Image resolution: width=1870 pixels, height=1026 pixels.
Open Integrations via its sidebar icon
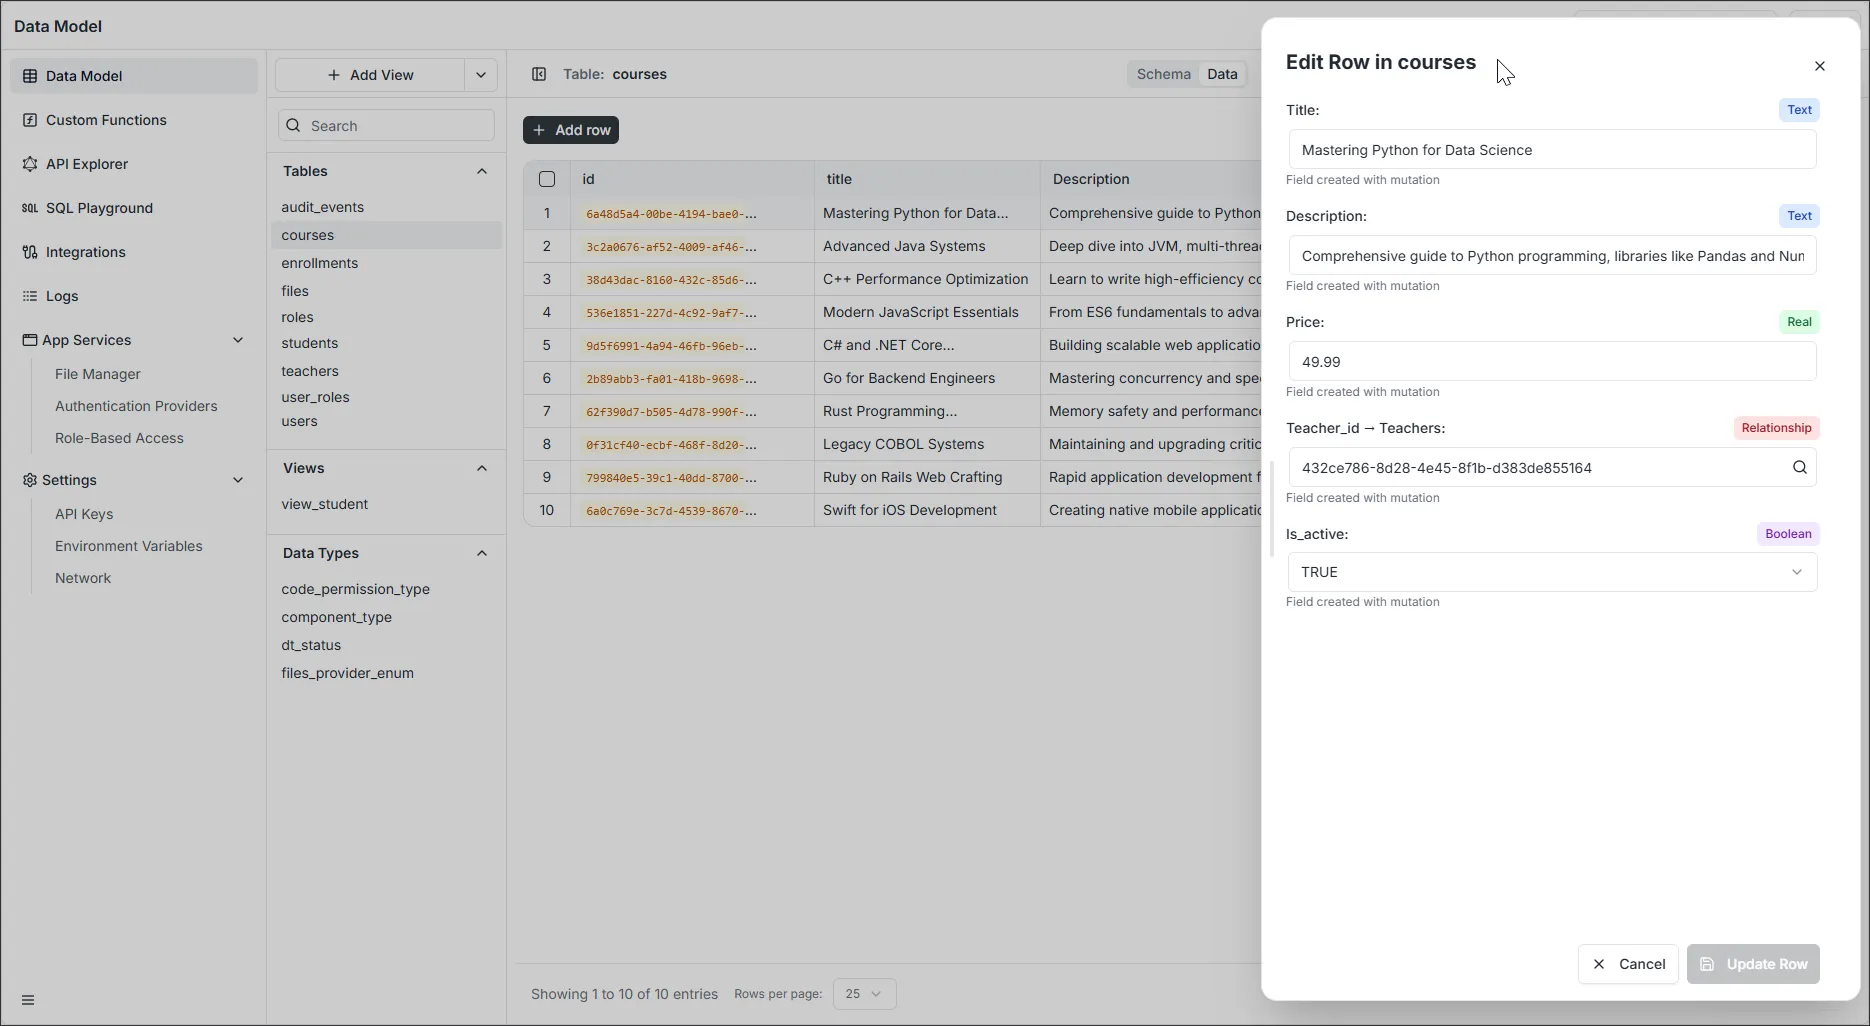click(x=30, y=252)
